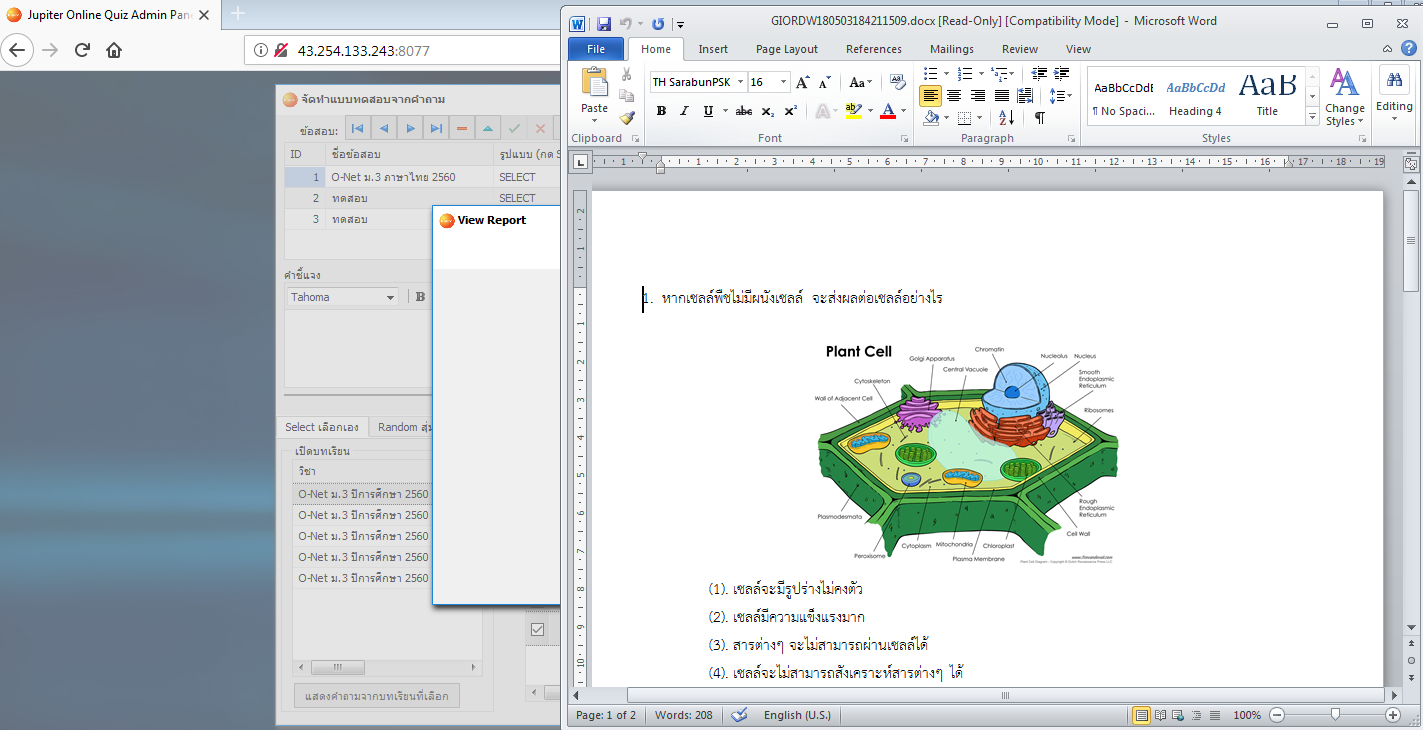Clear formatting with the eraser icon
Image resolution: width=1423 pixels, height=730 pixels.
point(897,82)
